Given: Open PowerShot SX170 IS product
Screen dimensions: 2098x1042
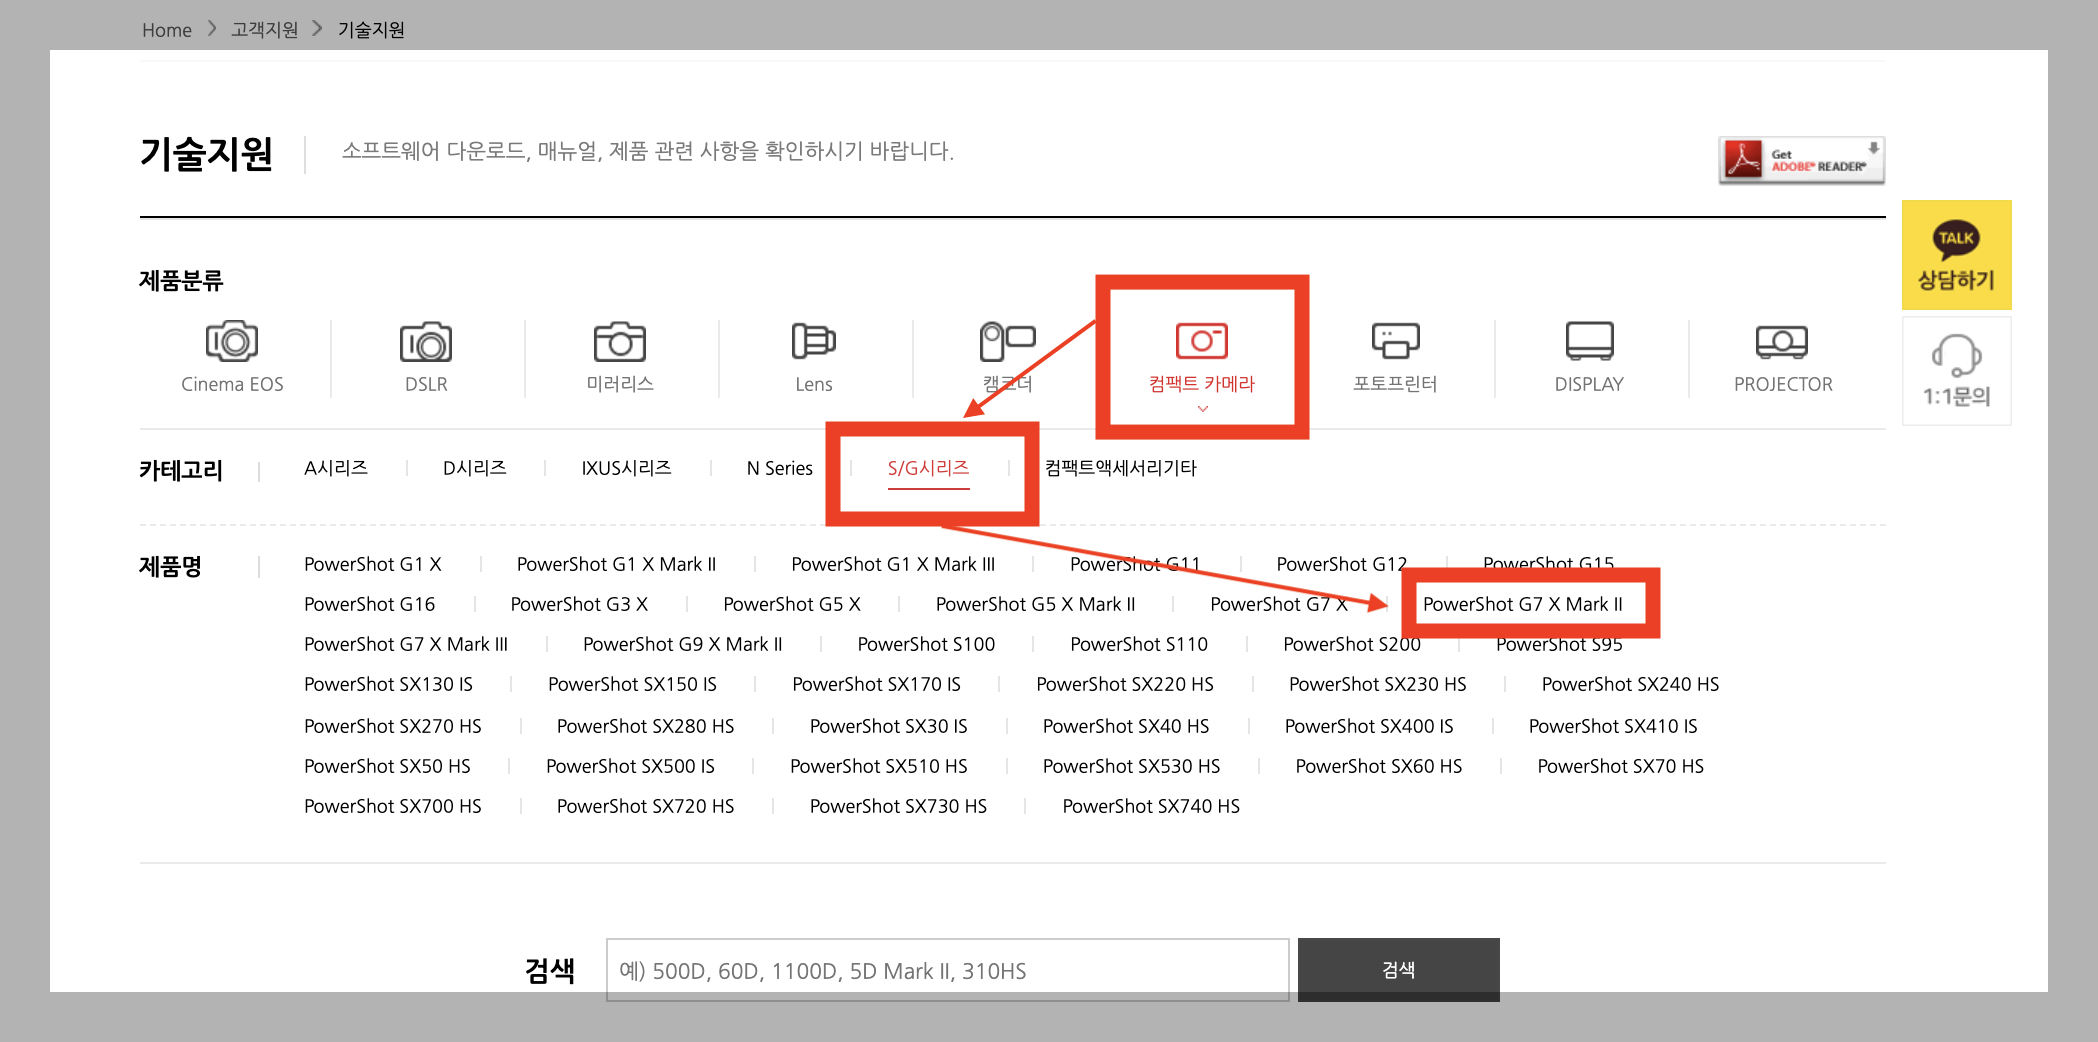Looking at the screenshot, I should pyautogui.click(x=877, y=684).
